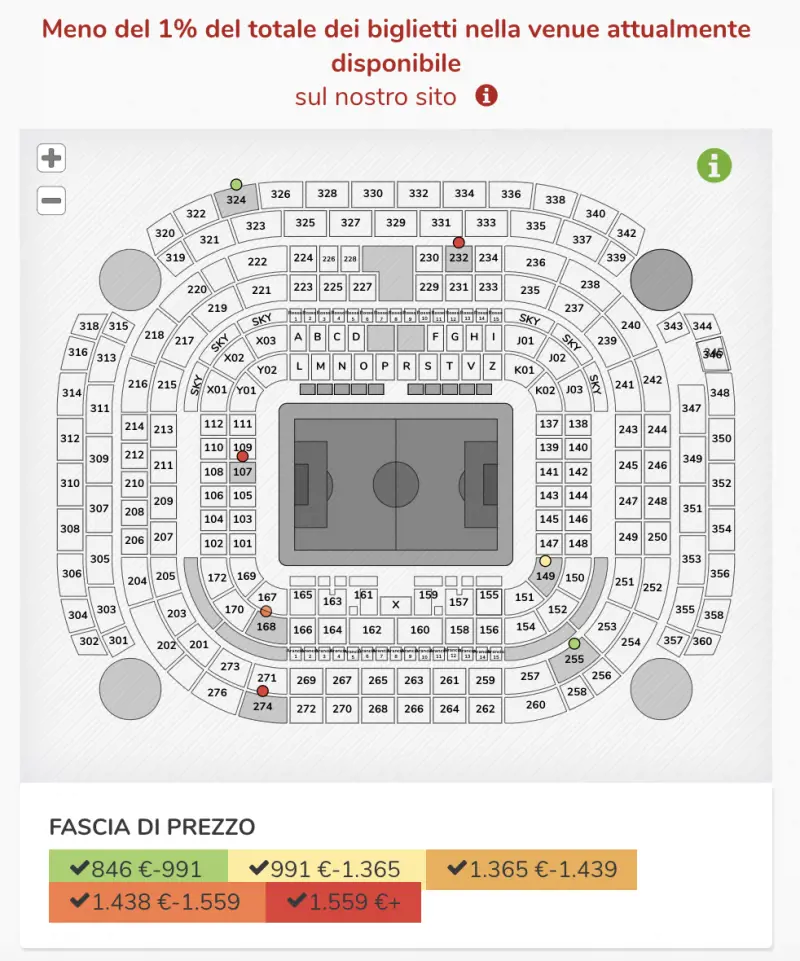Select section 162 on the stadium map

(372, 630)
